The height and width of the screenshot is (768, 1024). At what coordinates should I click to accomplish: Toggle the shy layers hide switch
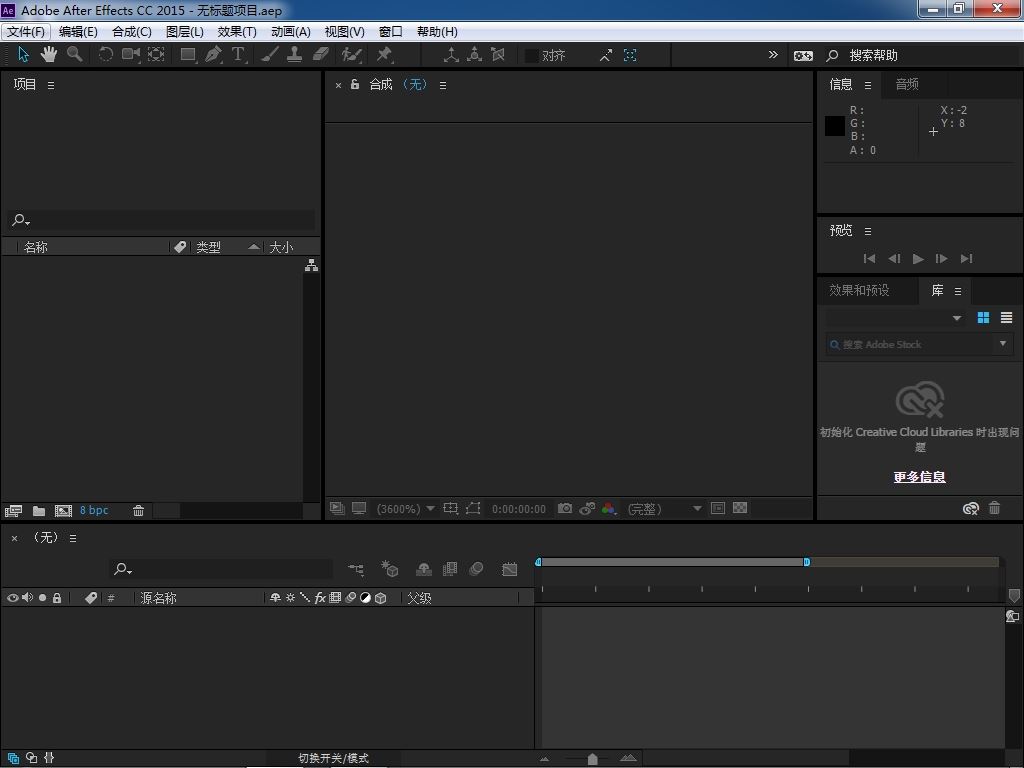pyautogui.click(x=424, y=569)
